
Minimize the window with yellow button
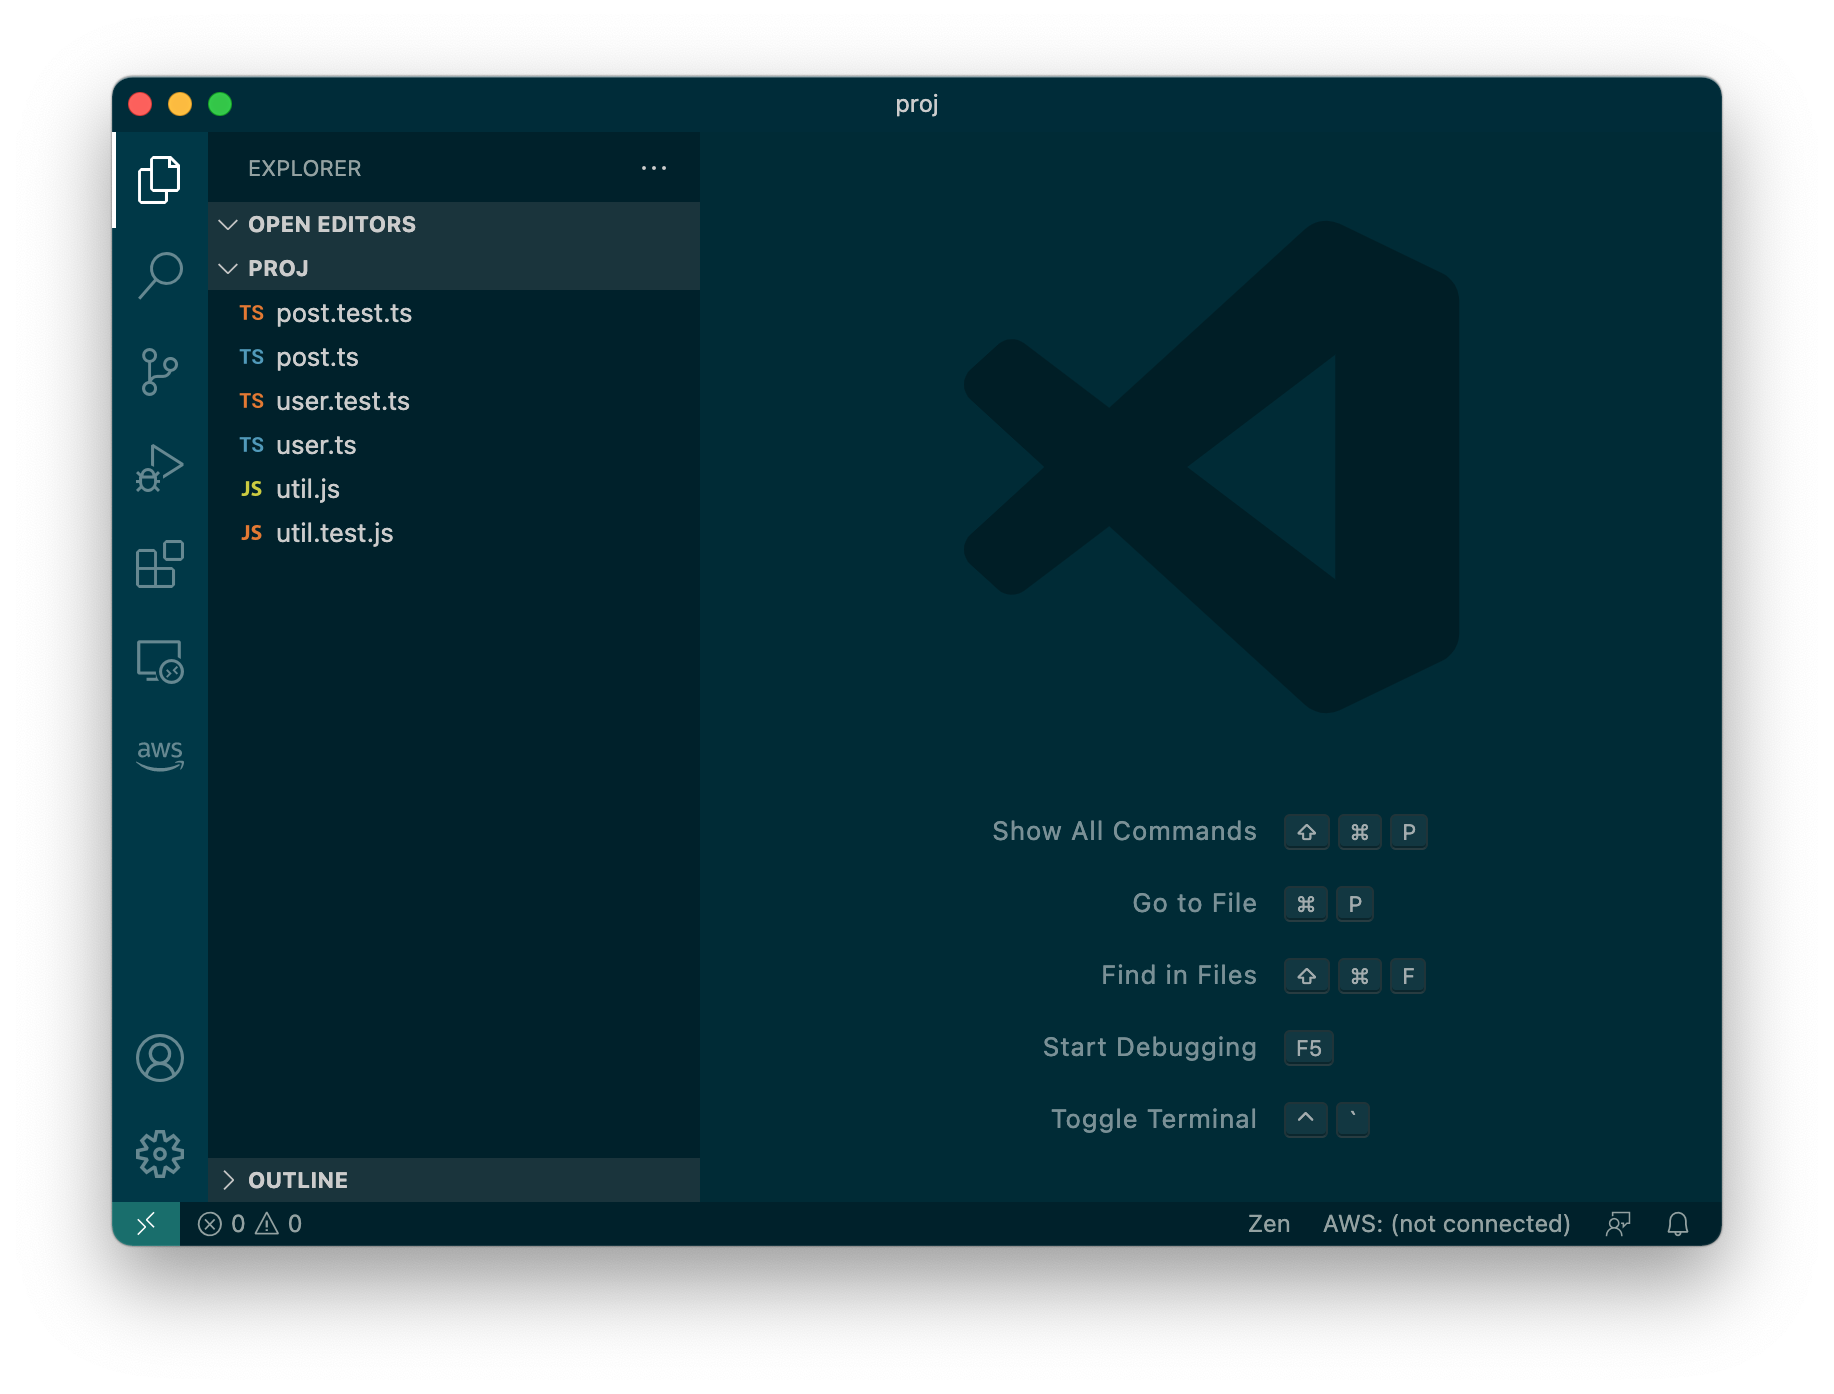coord(180,104)
